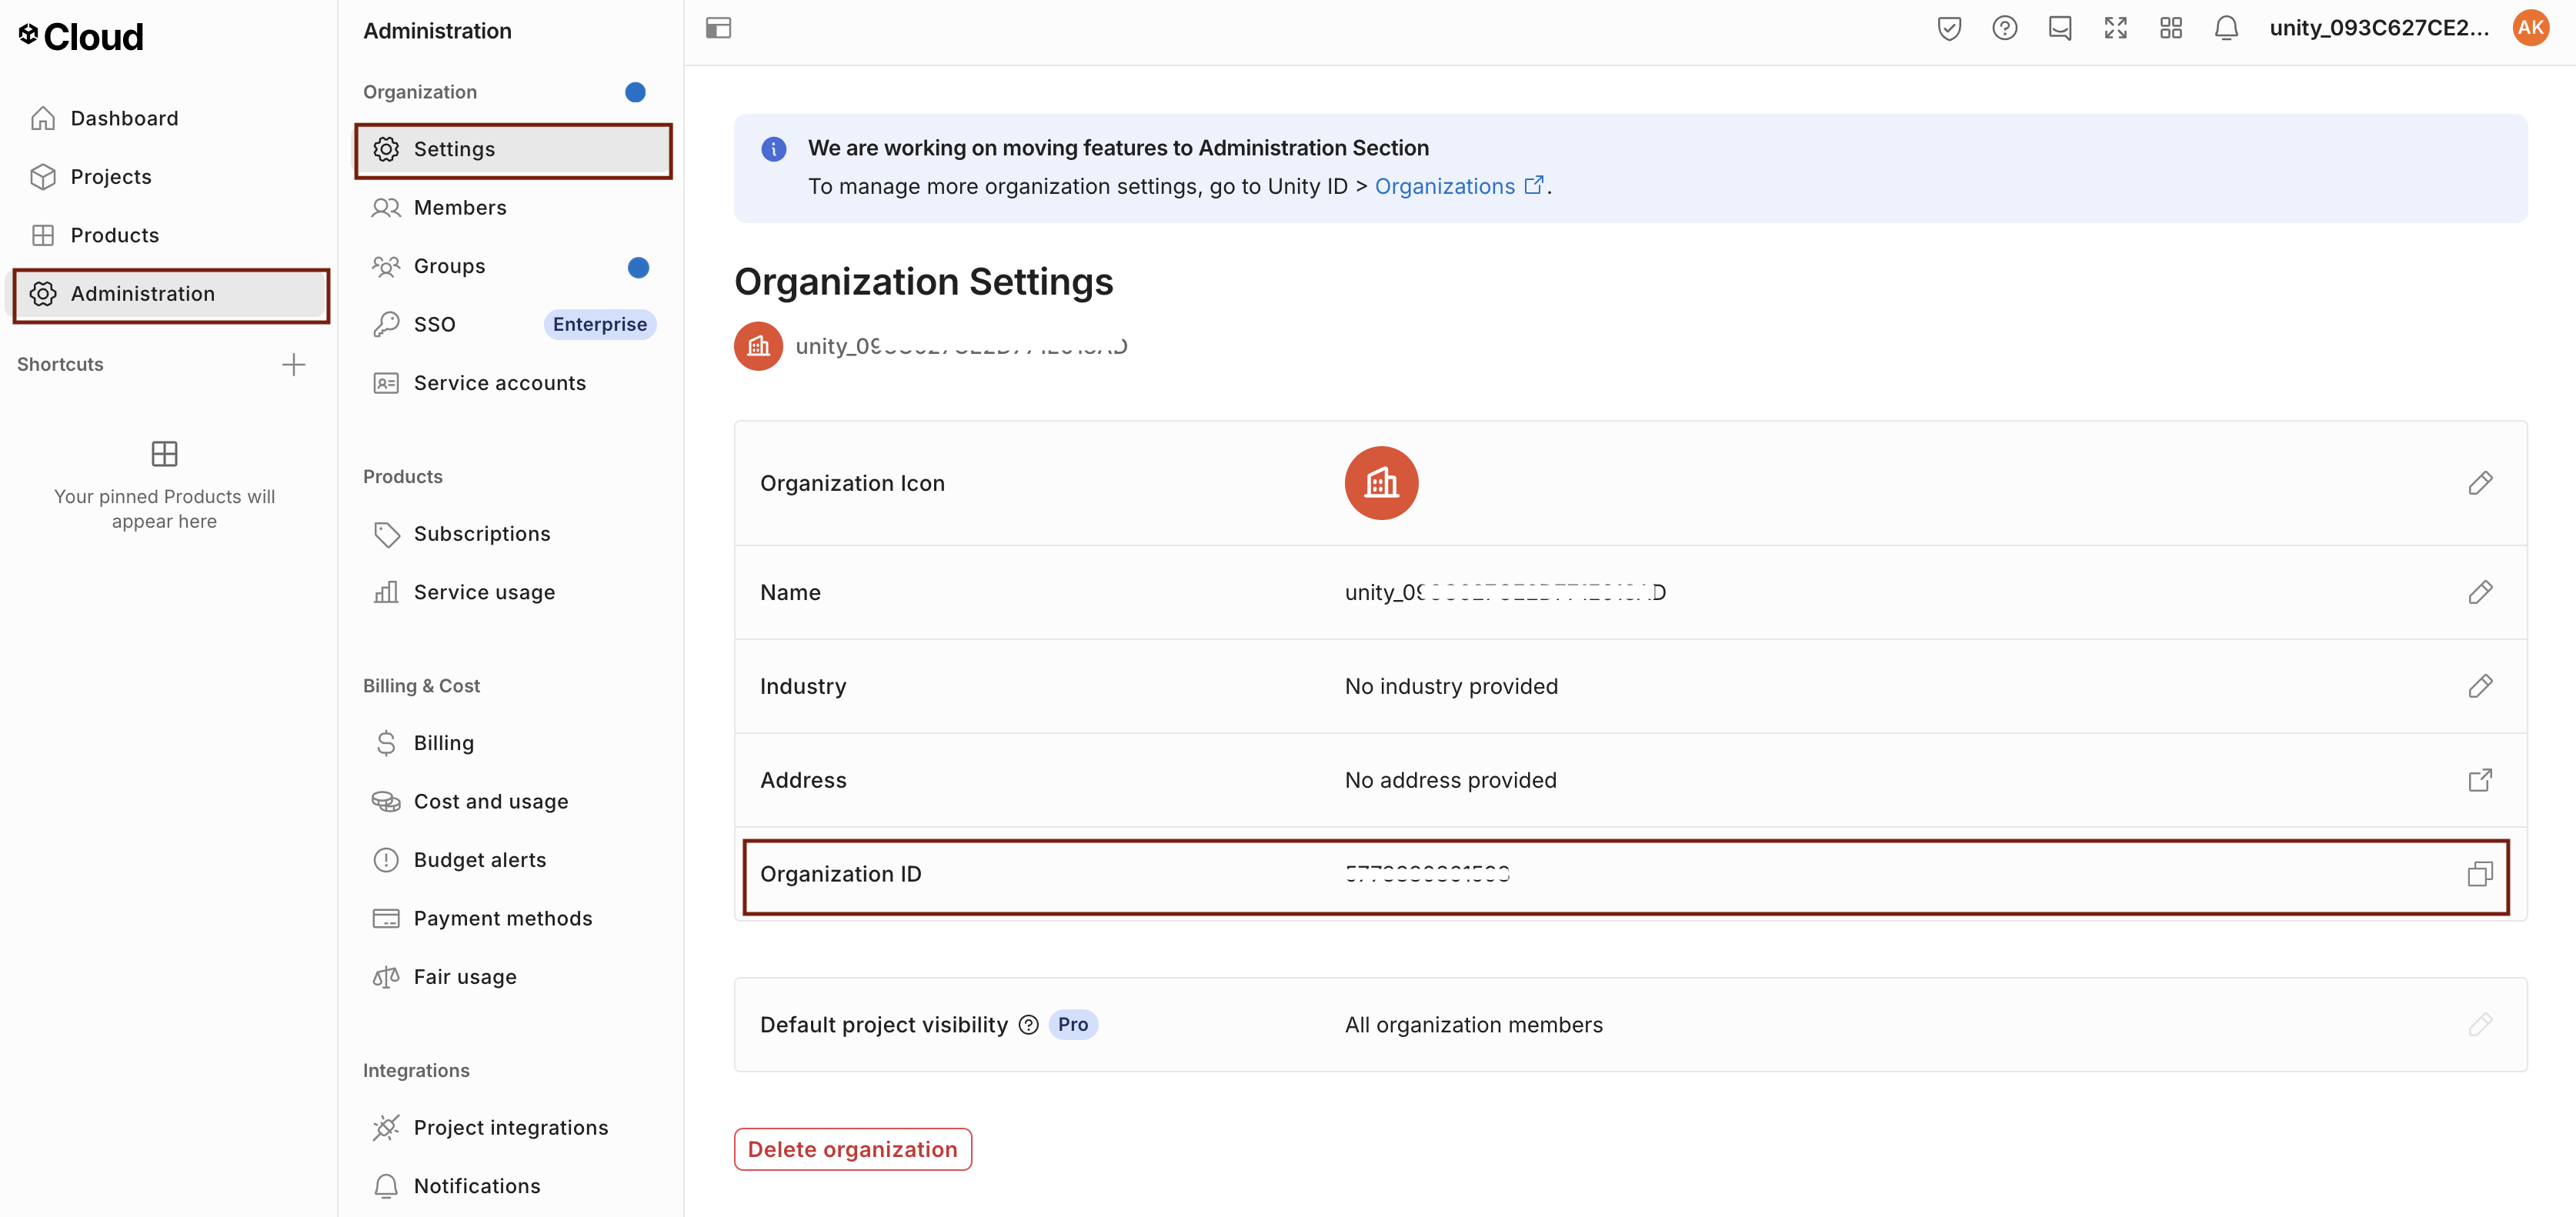Copy the Organization ID
Viewport: 2576px width, 1217px height.
2480,875
